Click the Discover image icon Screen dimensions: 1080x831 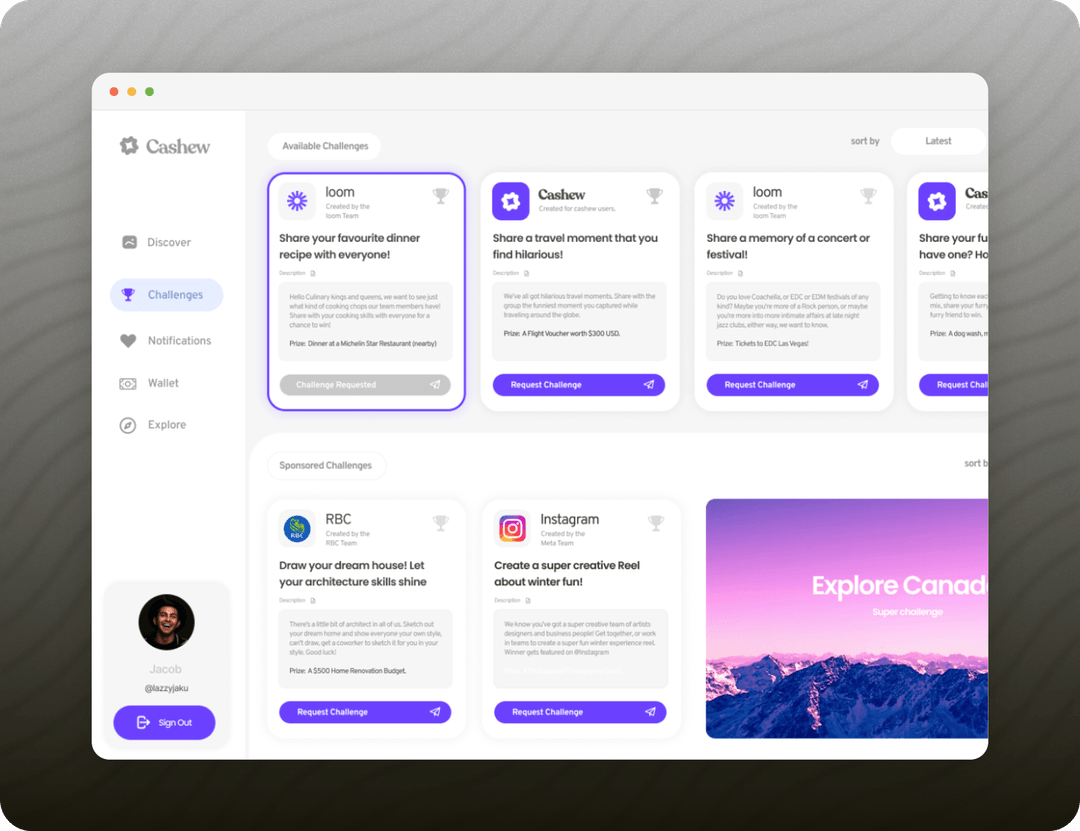click(x=129, y=243)
